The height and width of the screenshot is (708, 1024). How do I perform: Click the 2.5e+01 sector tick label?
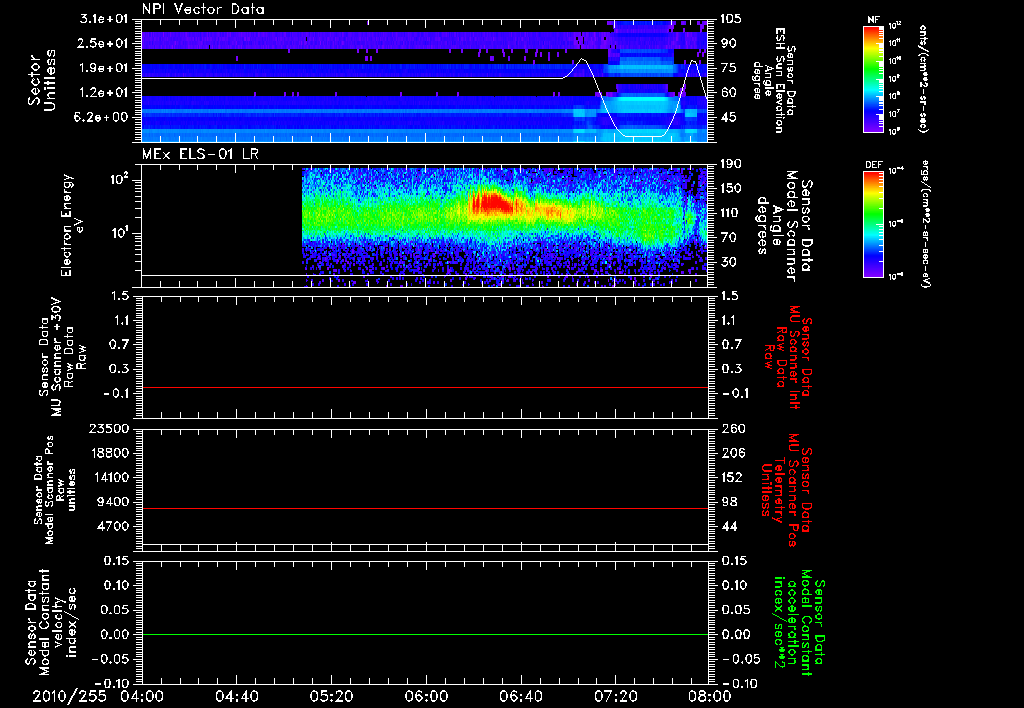coord(104,43)
